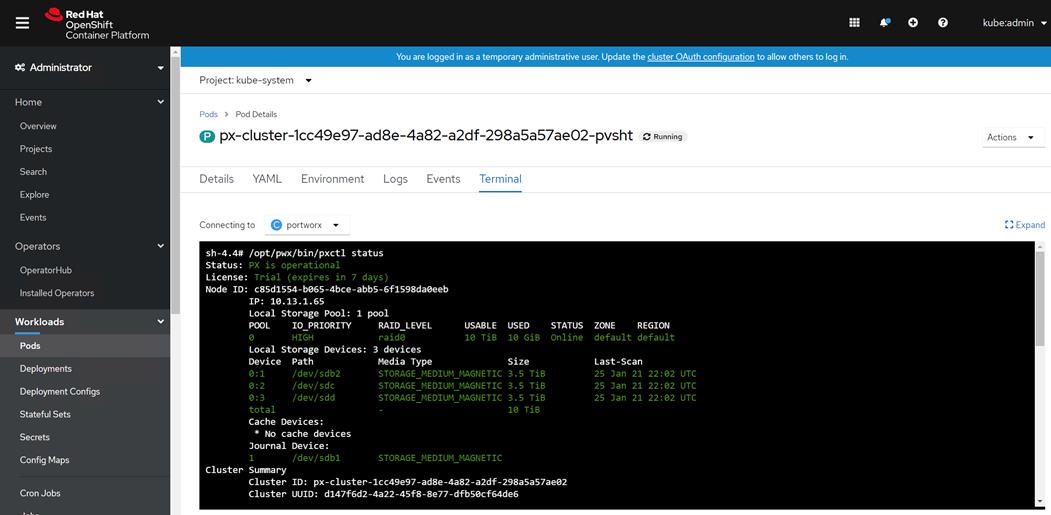Click the /dev/sdc device path
Image resolution: width=1051 pixels, height=515 pixels.
(314, 386)
